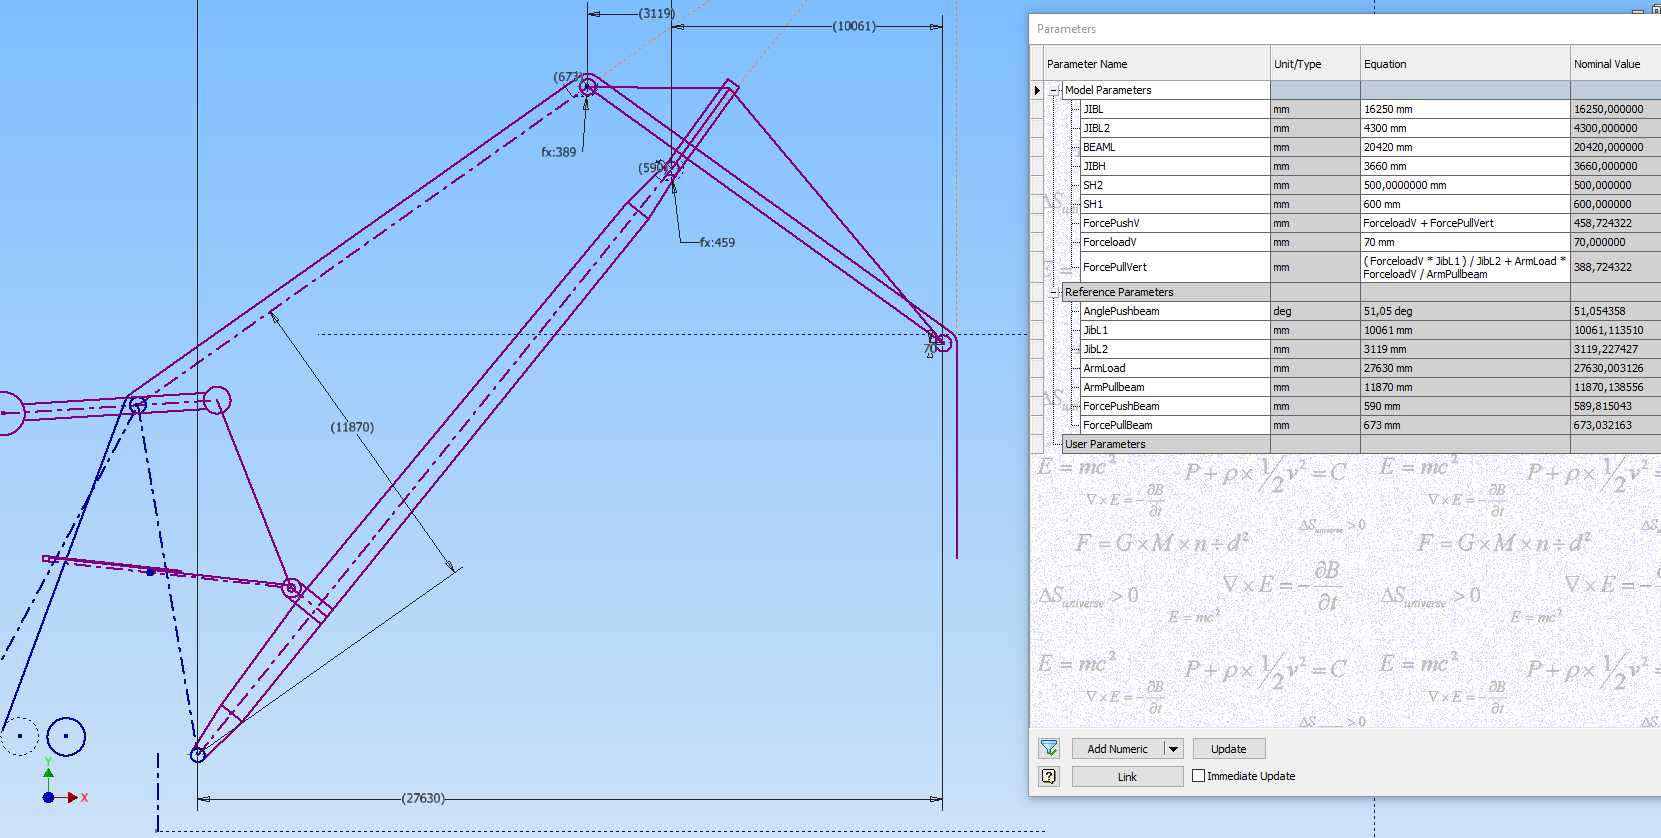Edit the 600 mm equation cell
1661x838 pixels.
click(1465, 204)
